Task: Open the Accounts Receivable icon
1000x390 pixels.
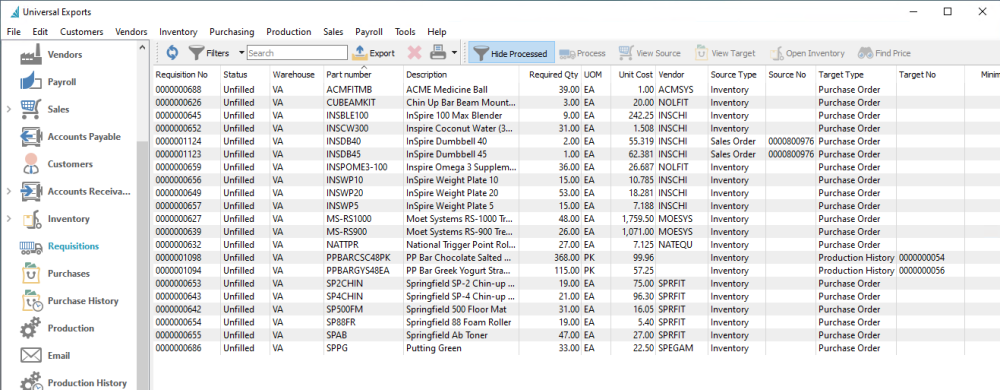Action: (31, 191)
